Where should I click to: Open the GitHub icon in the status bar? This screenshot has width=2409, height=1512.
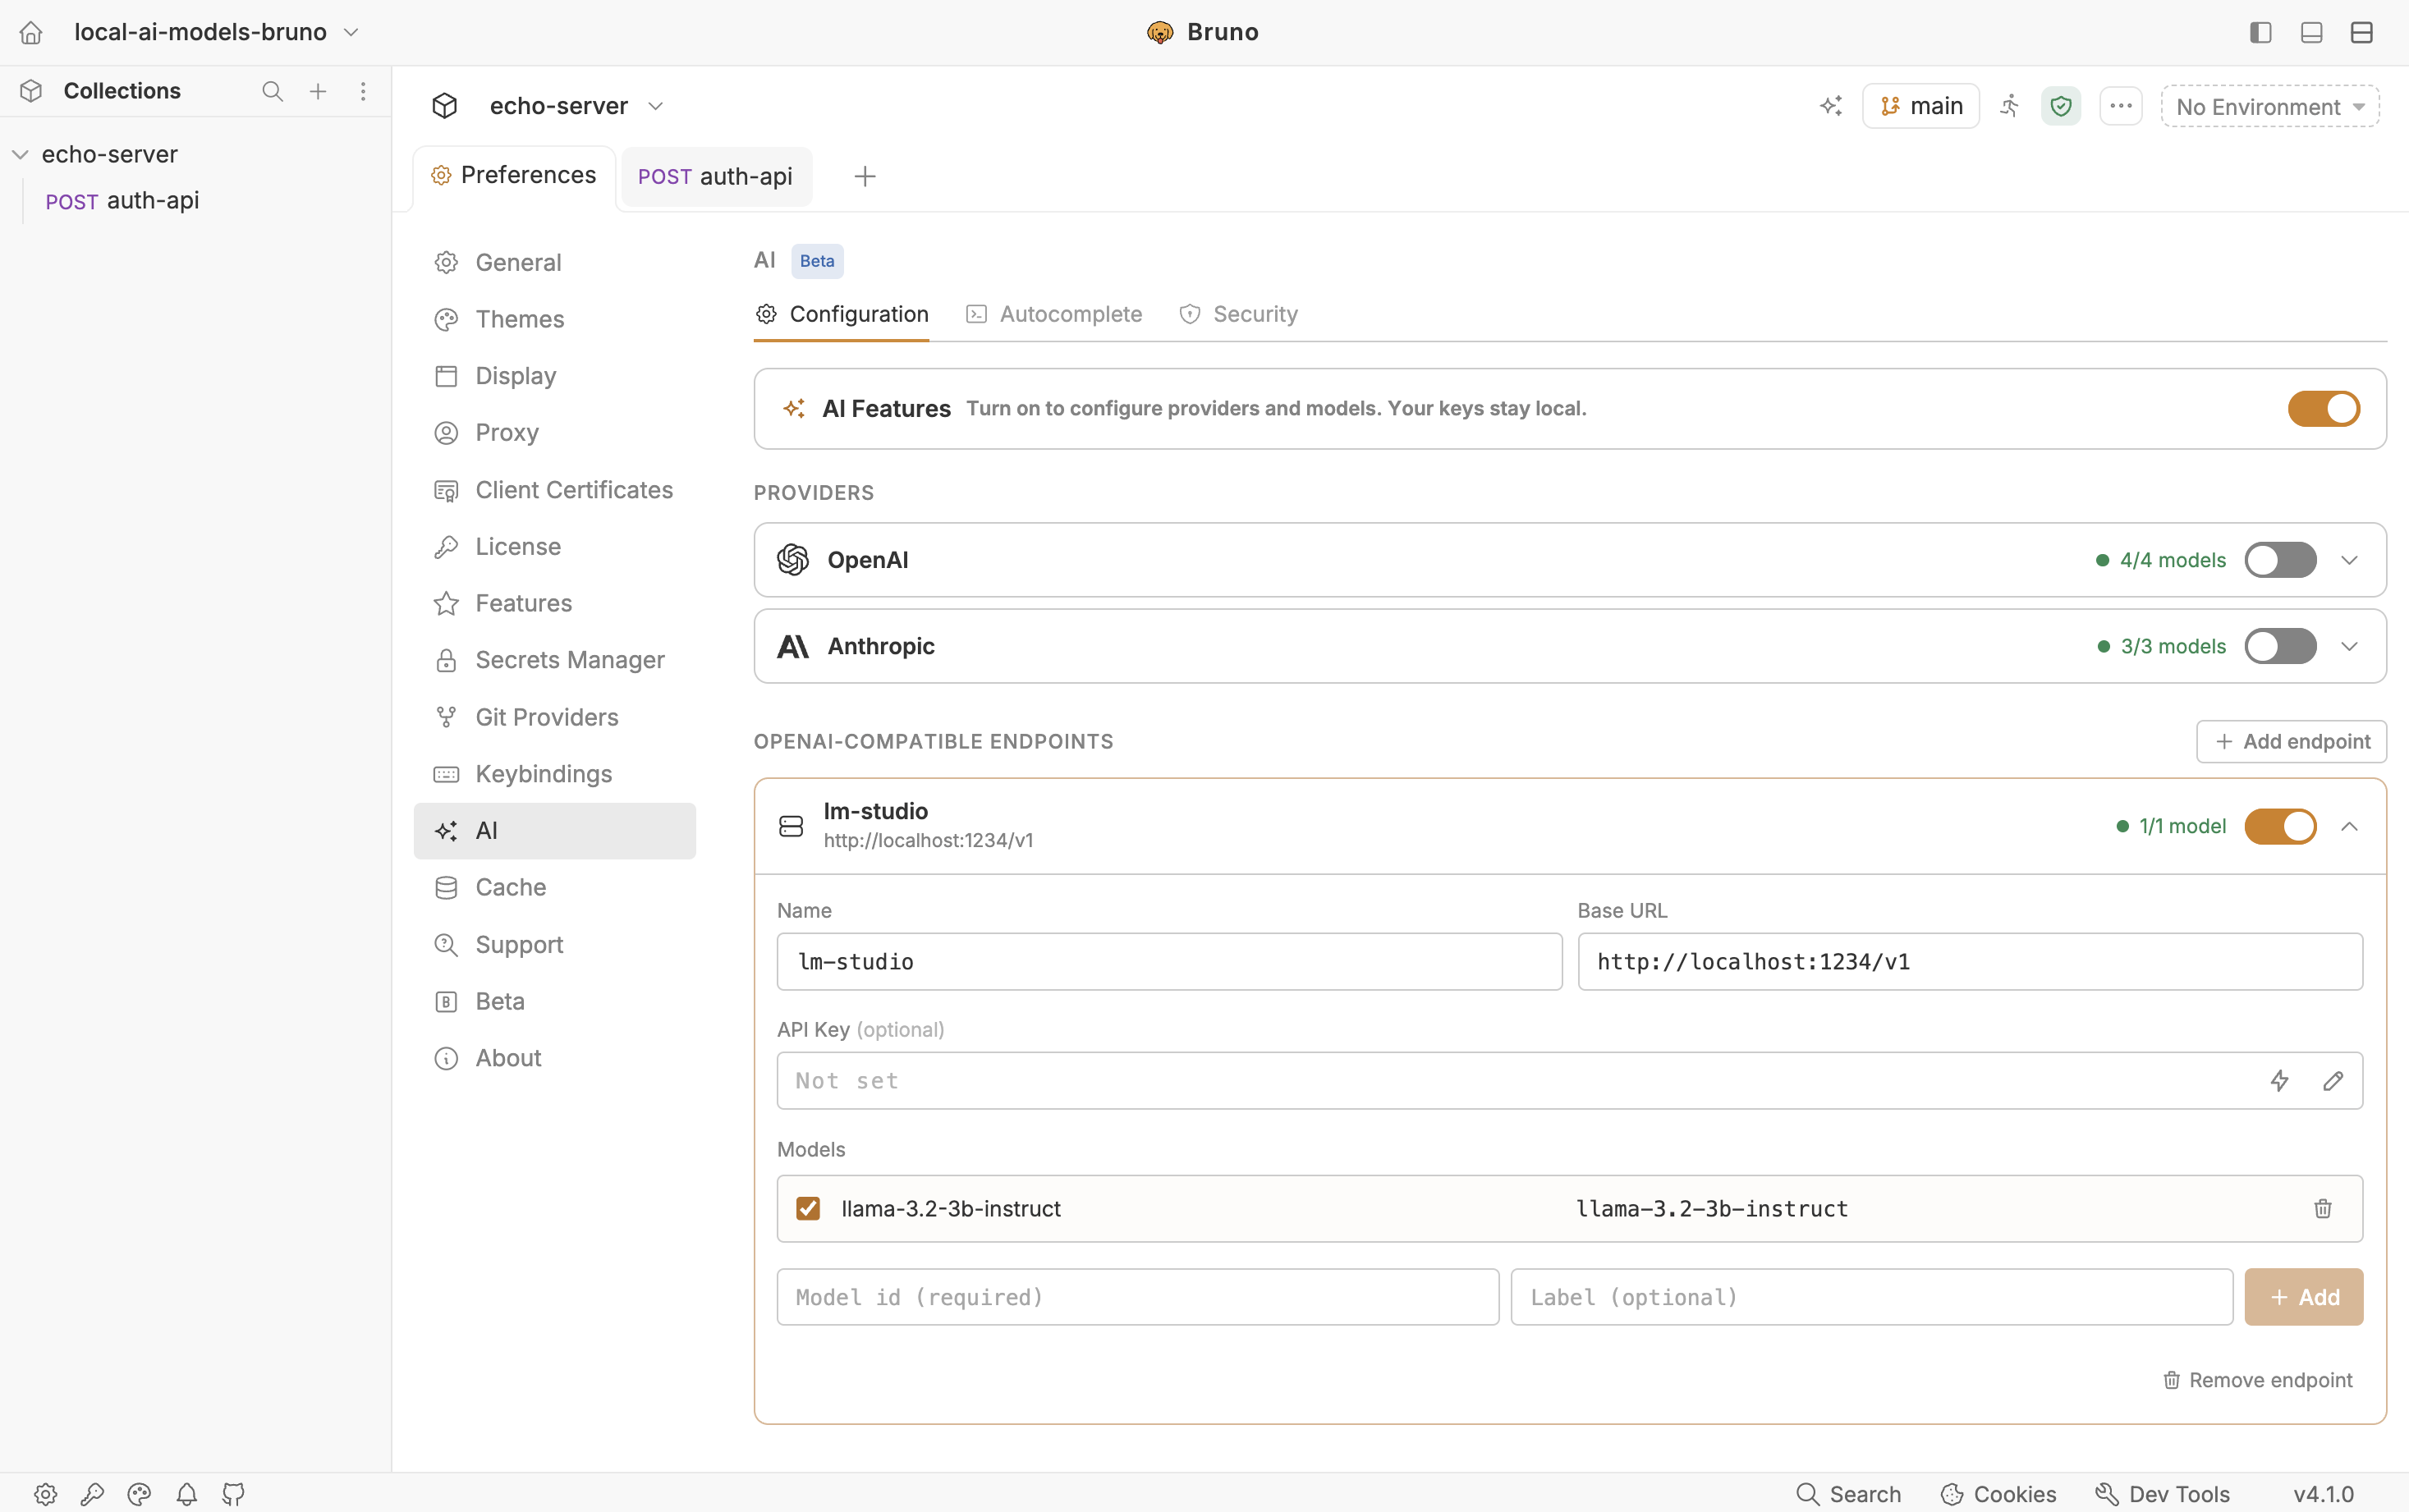[234, 1493]
